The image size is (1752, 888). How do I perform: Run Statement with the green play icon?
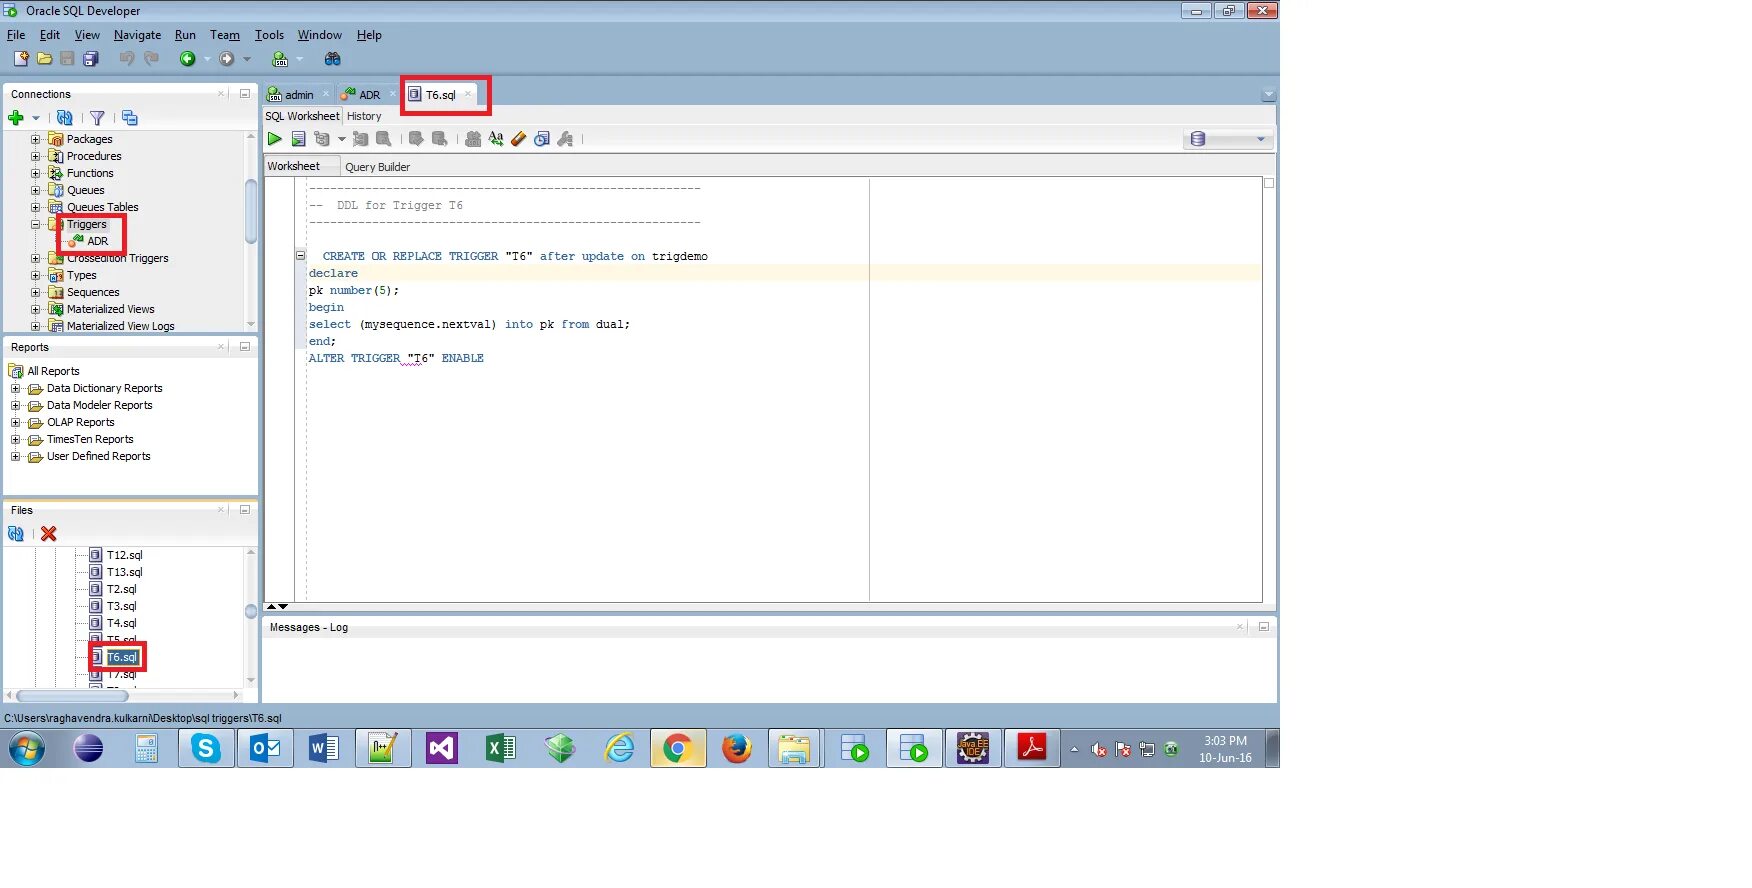coord(274,139)
